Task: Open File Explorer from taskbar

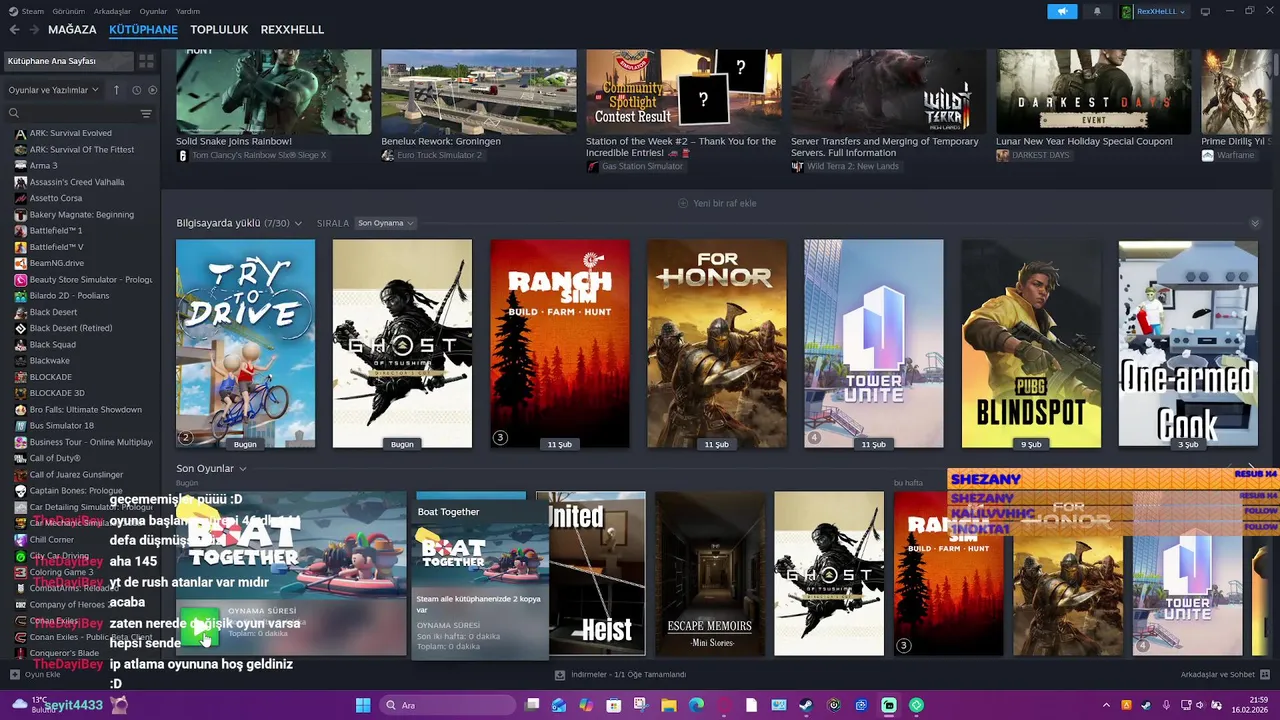Action: [669, 705]
